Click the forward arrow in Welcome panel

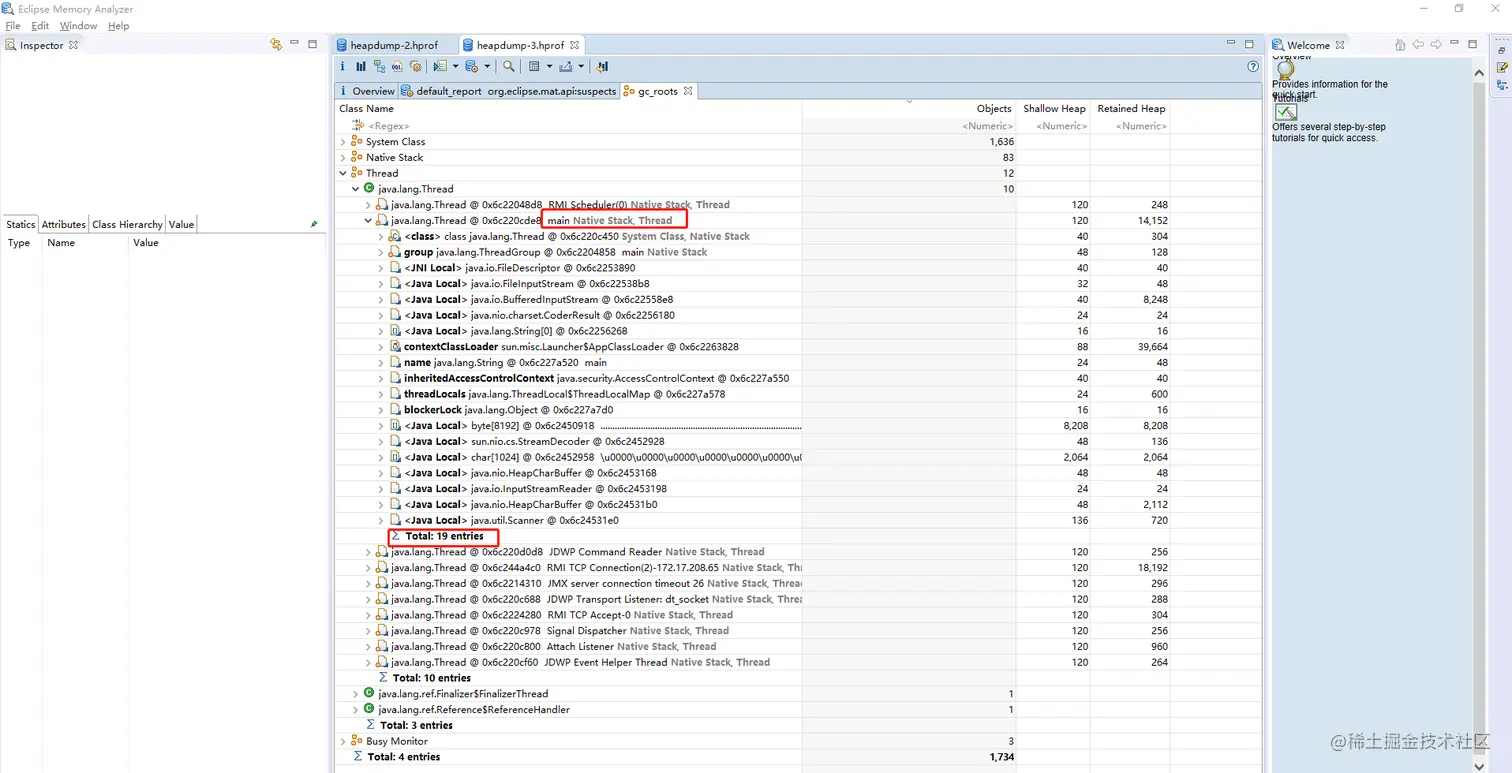pos(1436,45)
